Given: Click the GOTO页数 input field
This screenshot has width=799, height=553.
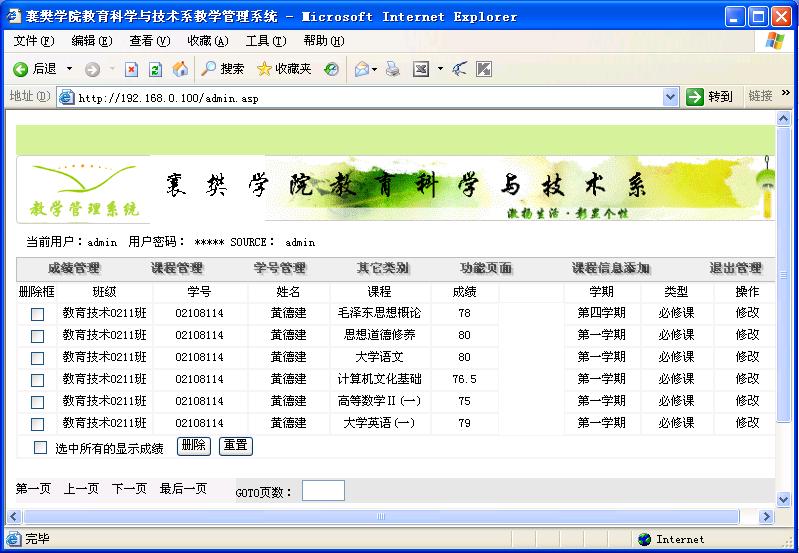Looking at the screenshot, I should click(323, 491).
